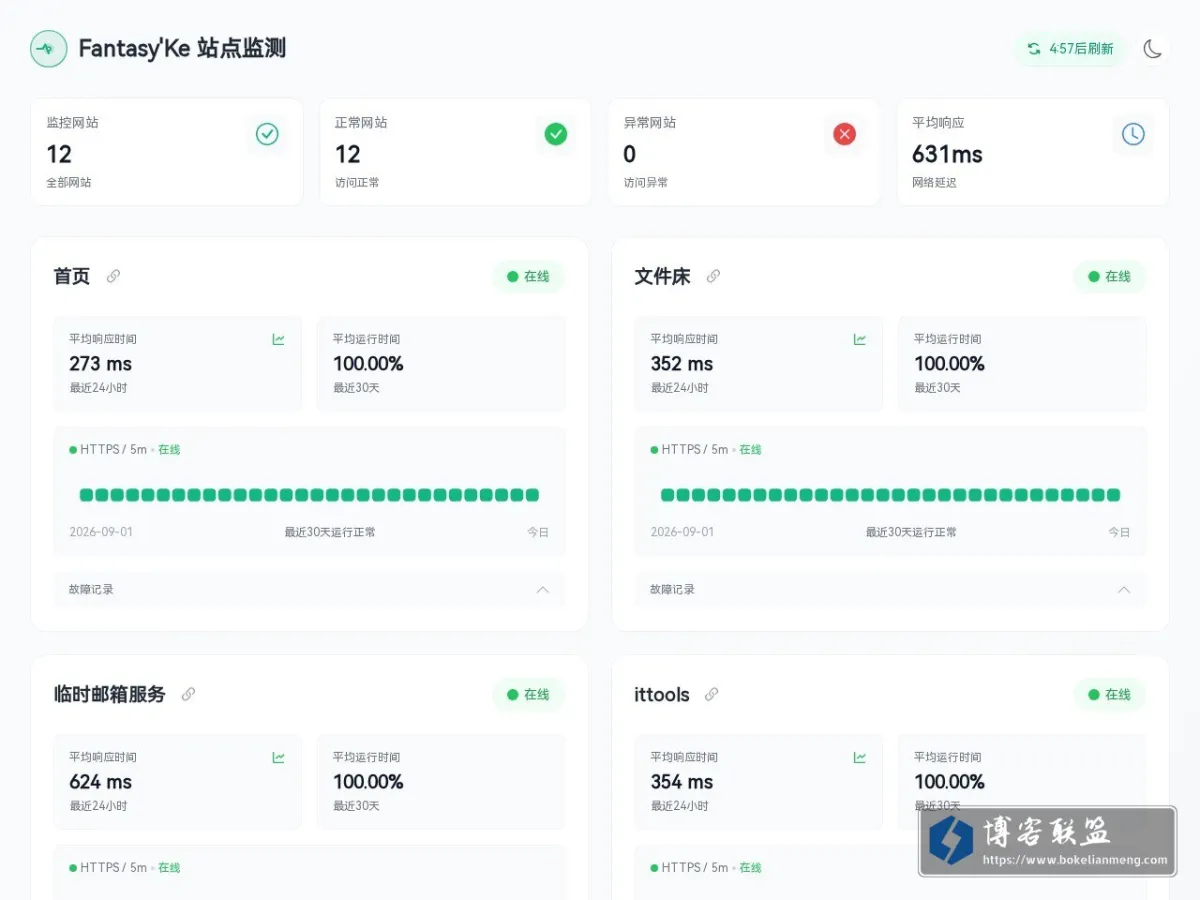Click the 临时邮箱服务 site title
The height and width of the screenshot is (900, 1200).
point(109,694)
